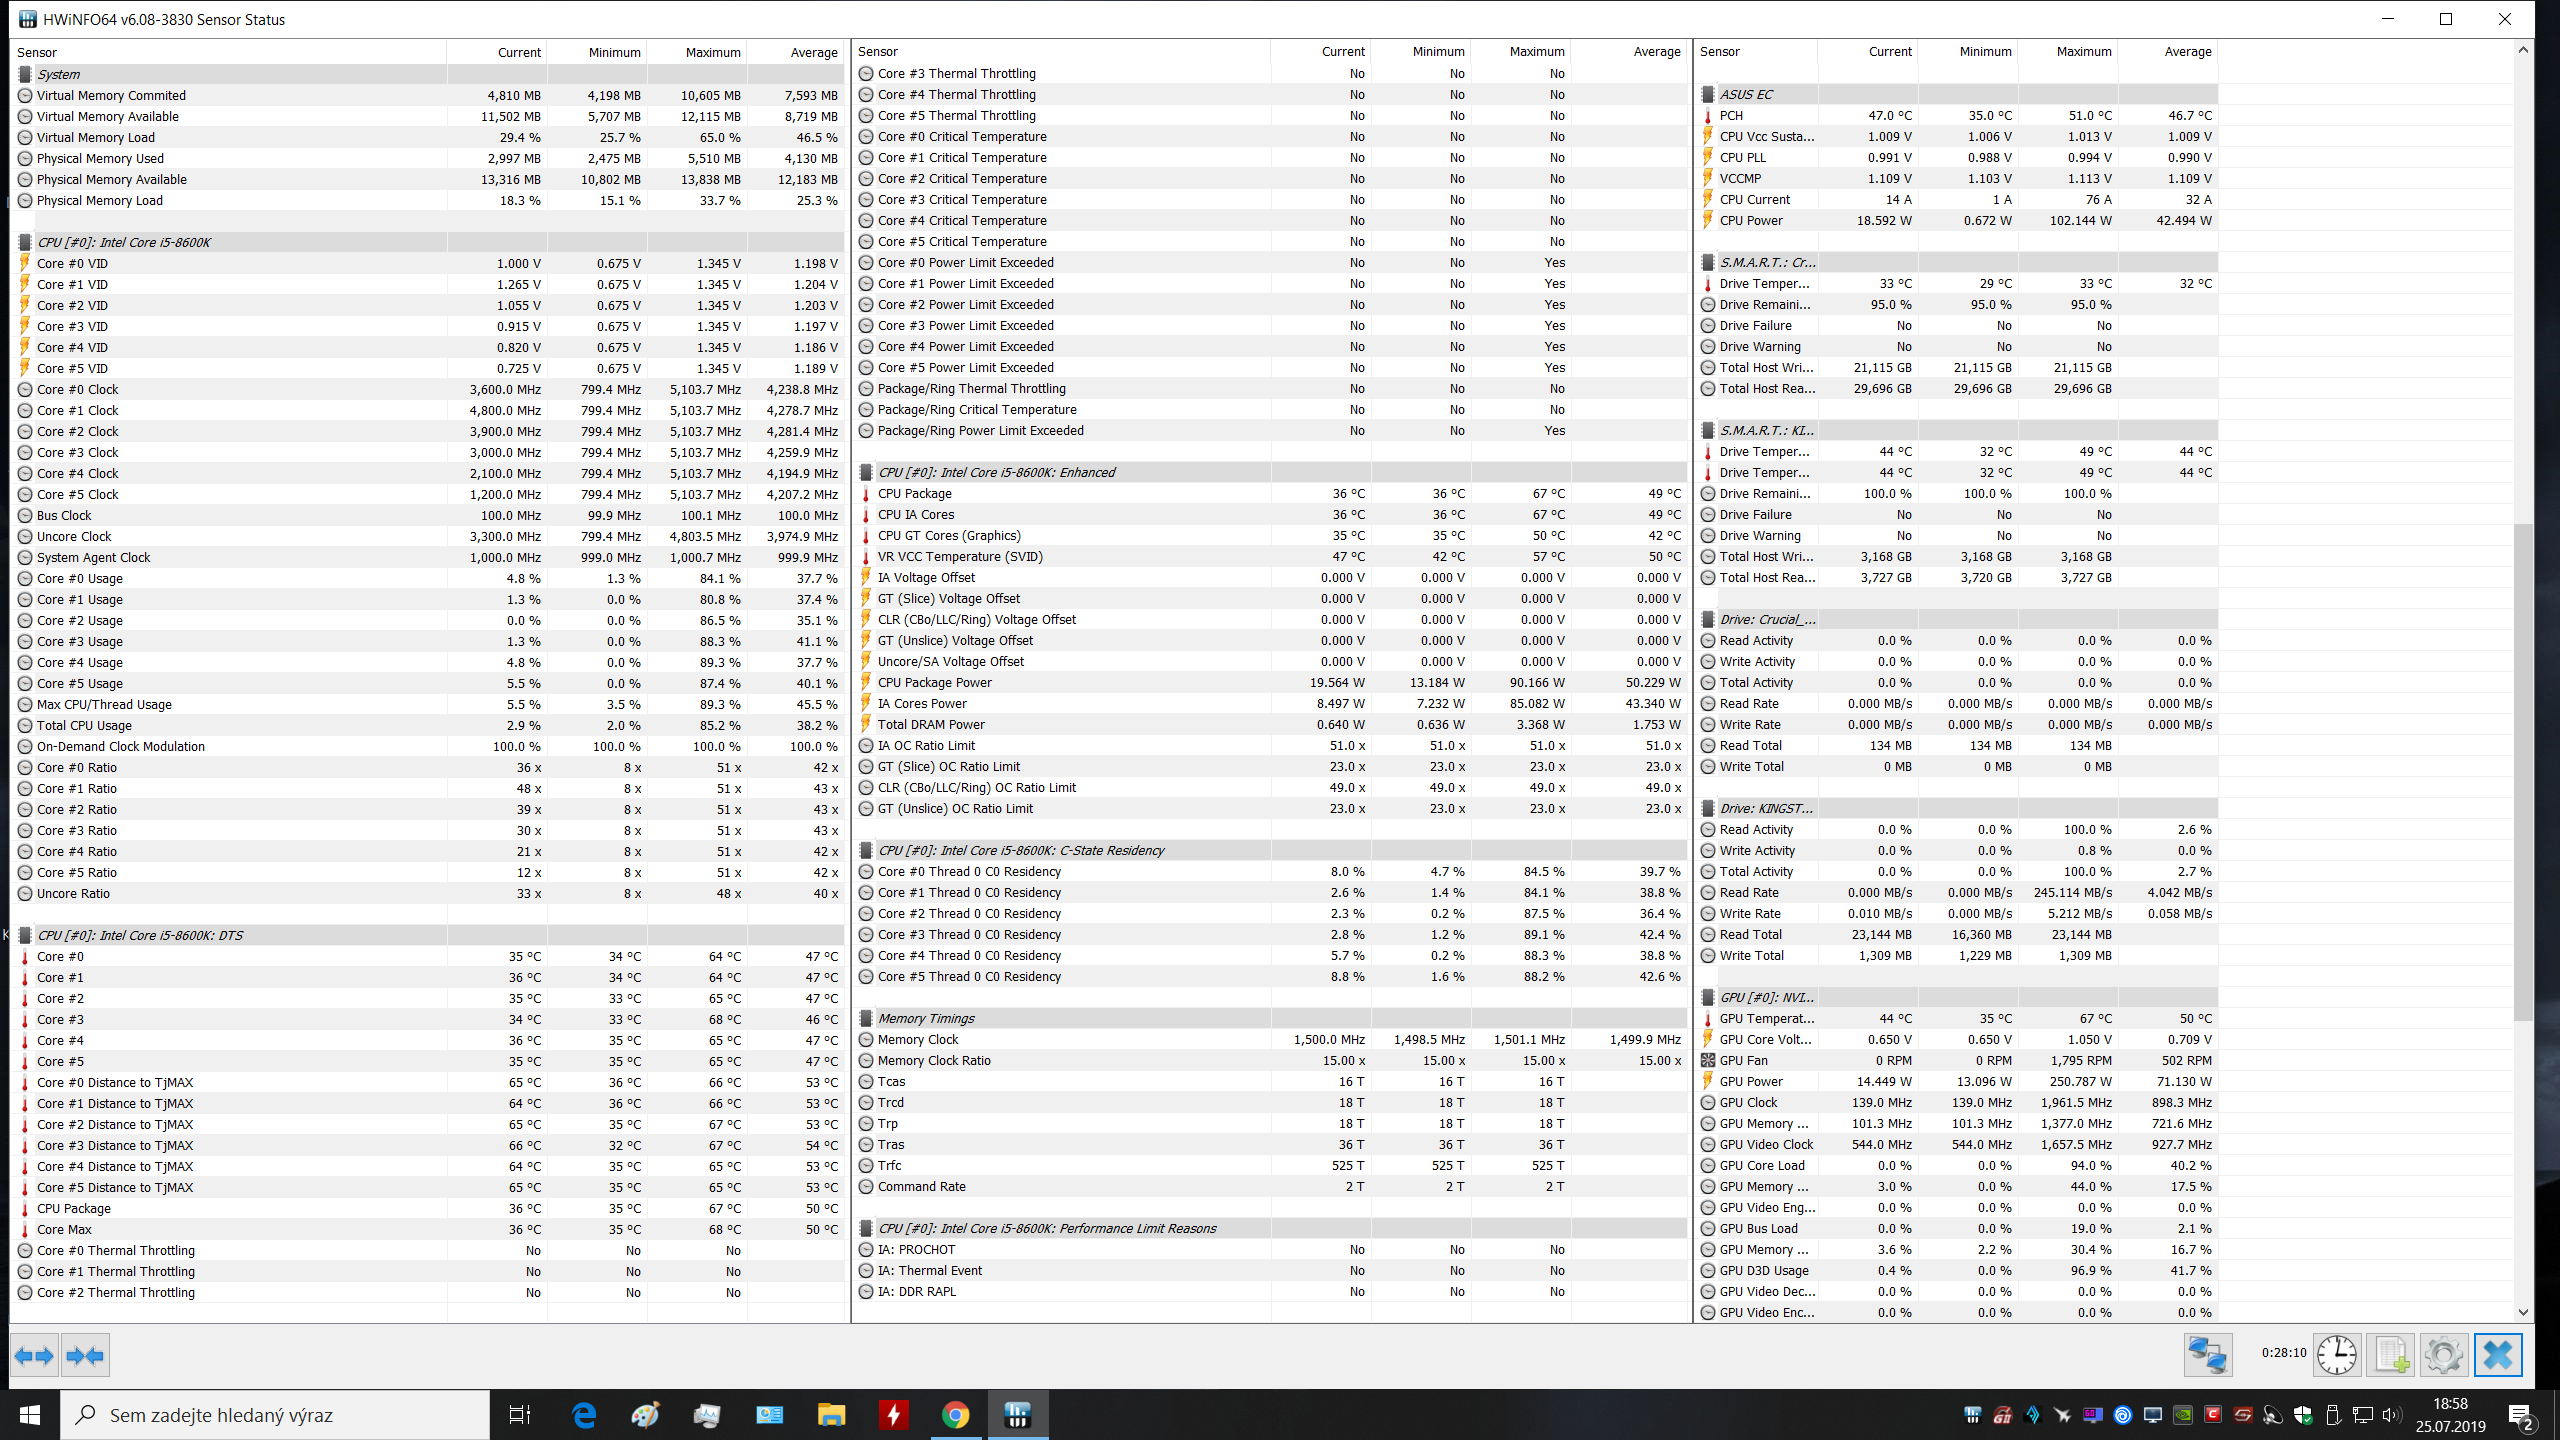
Task: Reset the min/max values with the clock button
Action: click(2336, 1355)
